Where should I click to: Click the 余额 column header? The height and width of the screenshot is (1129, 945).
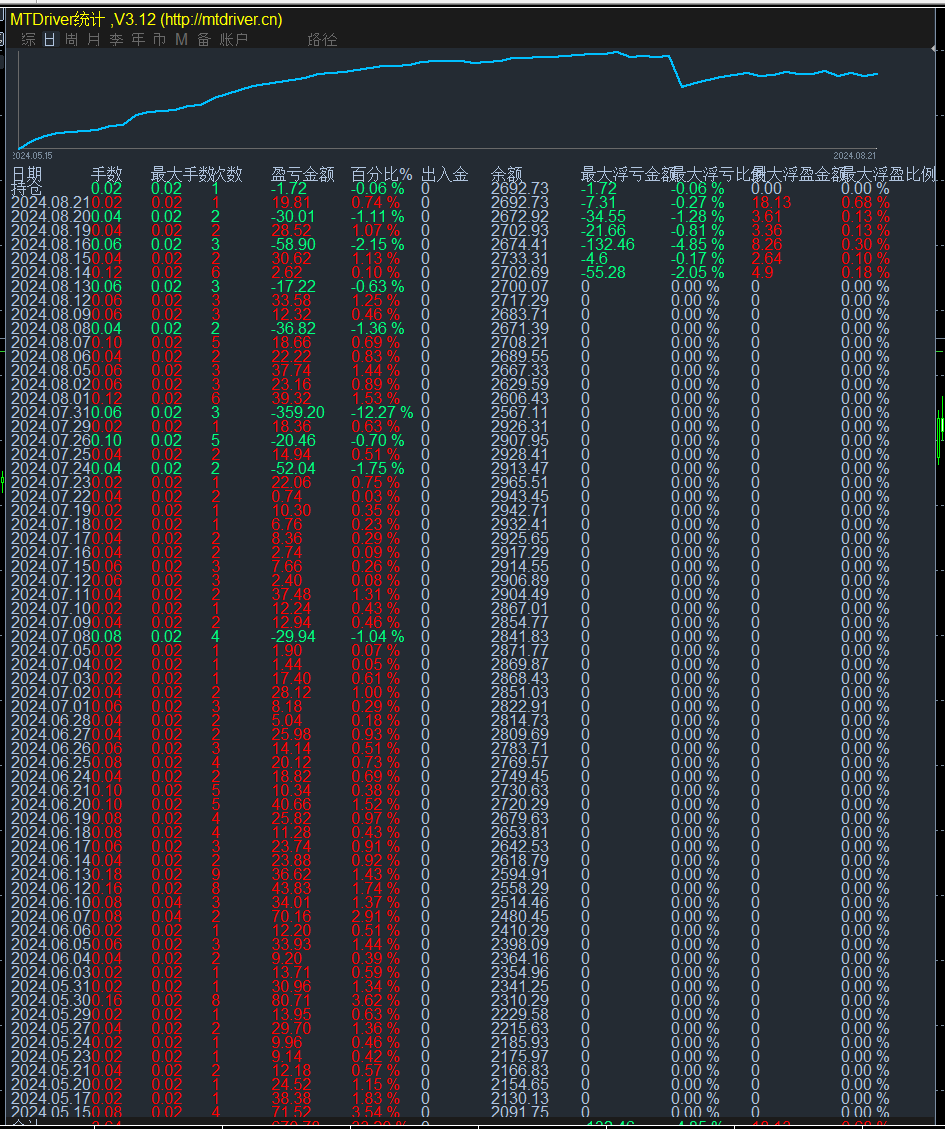pyautogui.click(x=506, y=174)
